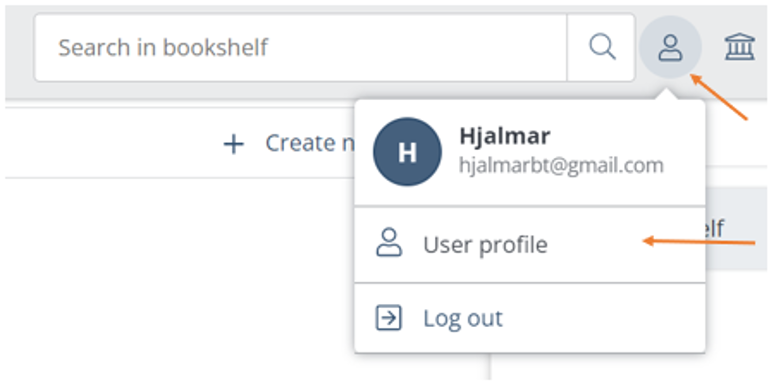Click the dropdown pointer below user icon
Image resolution: width=768 pixels, height=392 pixels.
(670, 95)
